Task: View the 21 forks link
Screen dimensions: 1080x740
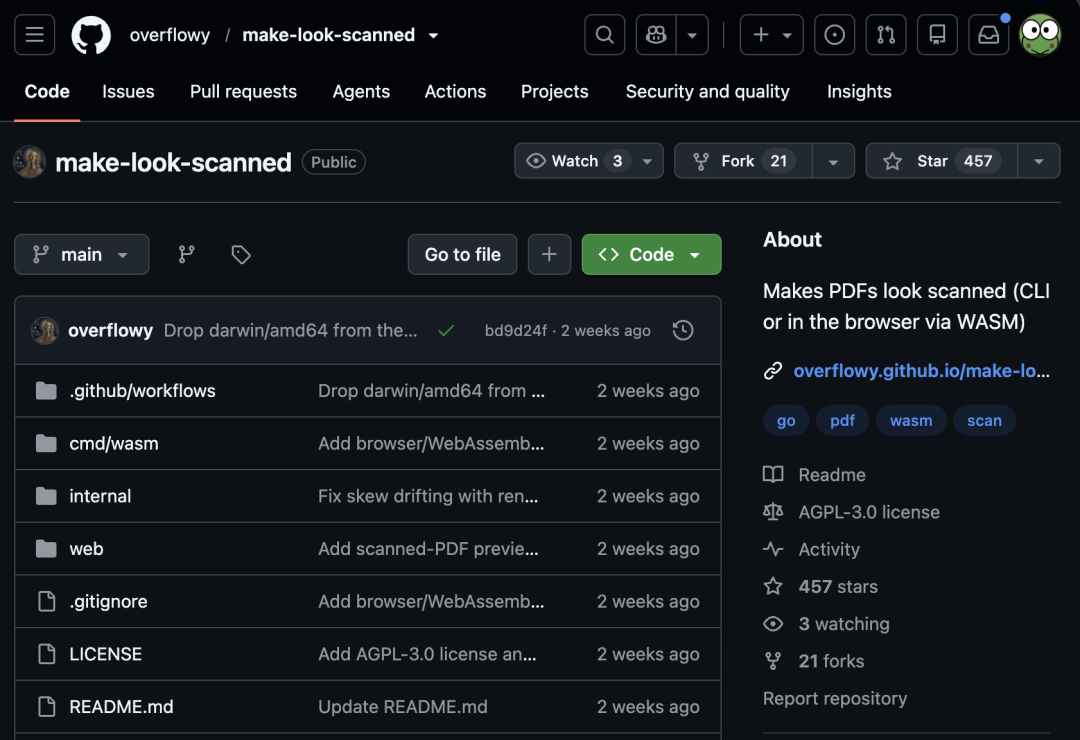Action: pos(831,661)
